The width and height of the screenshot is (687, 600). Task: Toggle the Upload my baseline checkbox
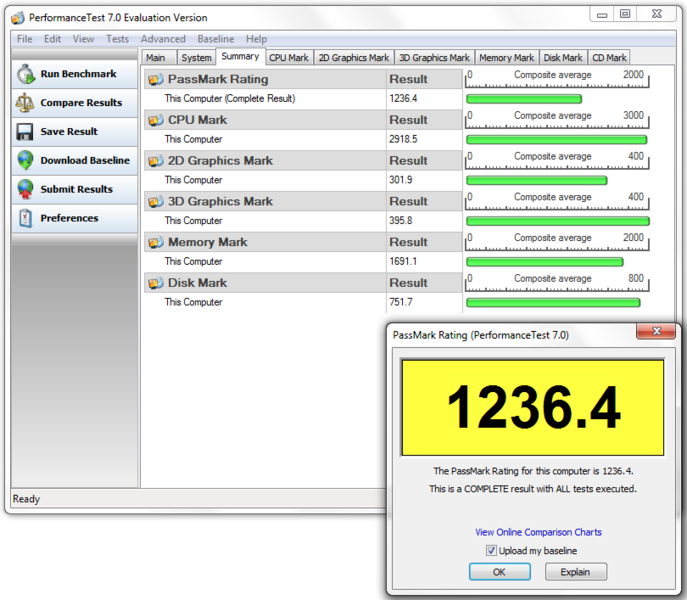[x=491, y=550]
